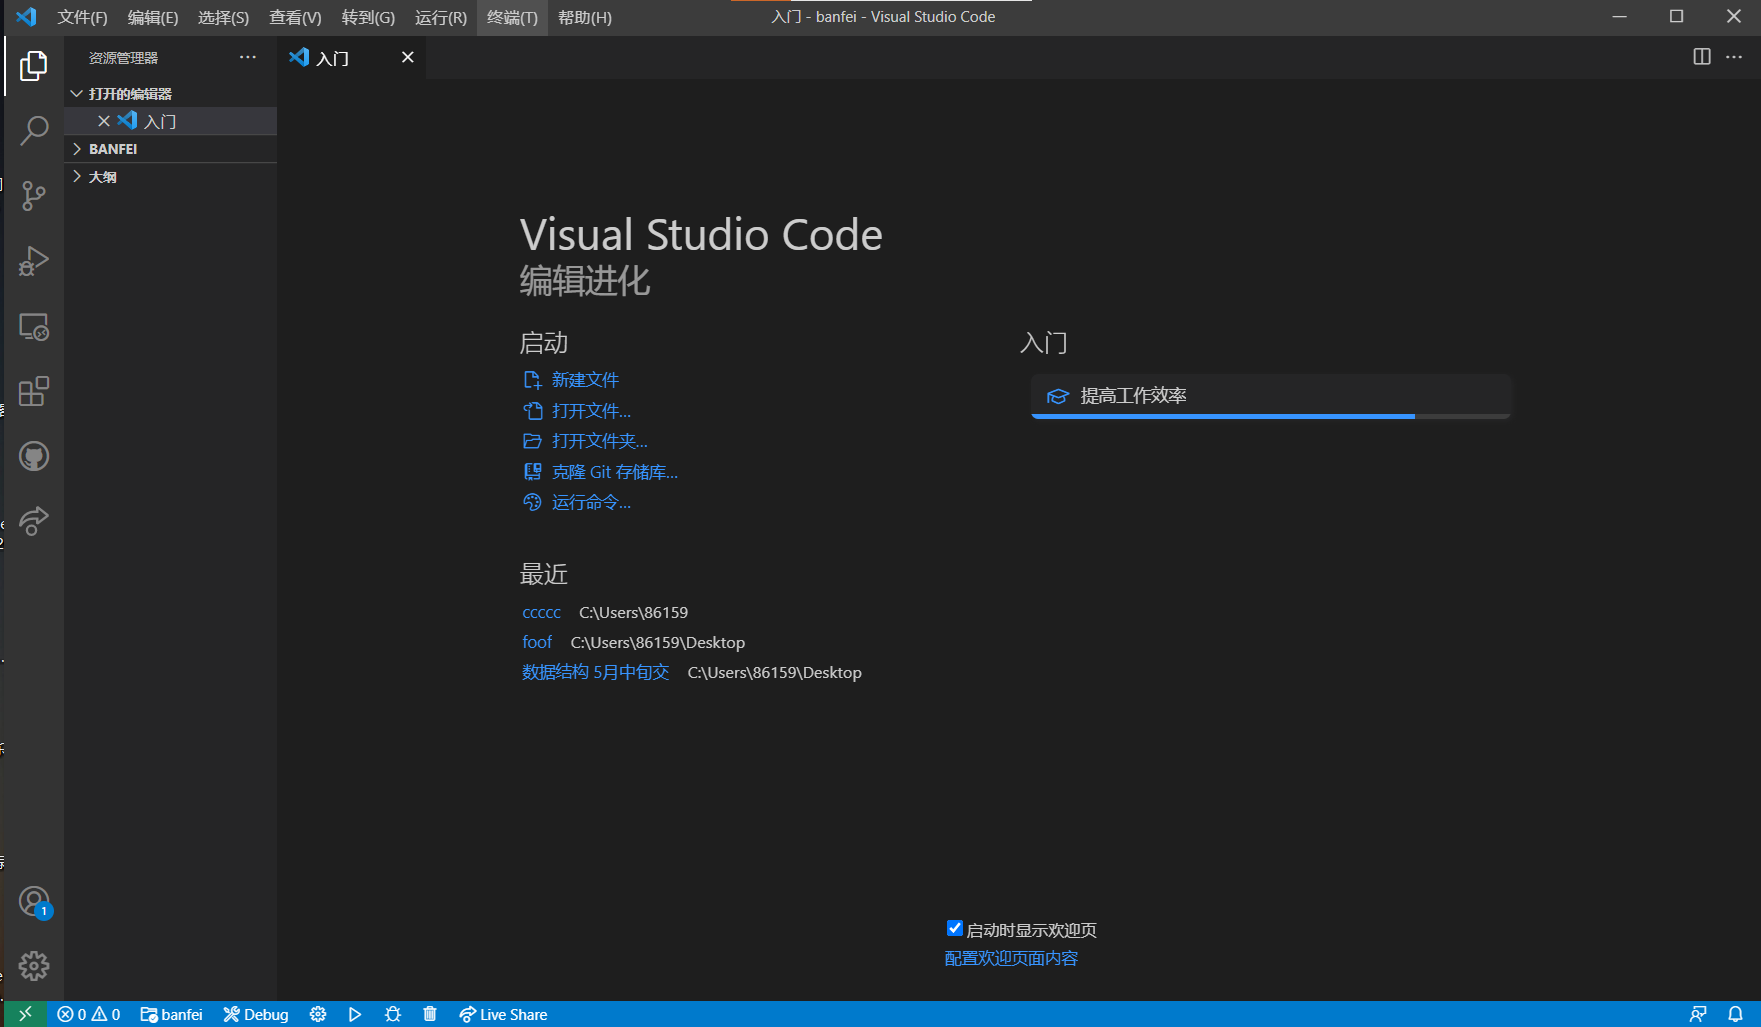Open Manage settings gear icon

(x=34, y=966)
